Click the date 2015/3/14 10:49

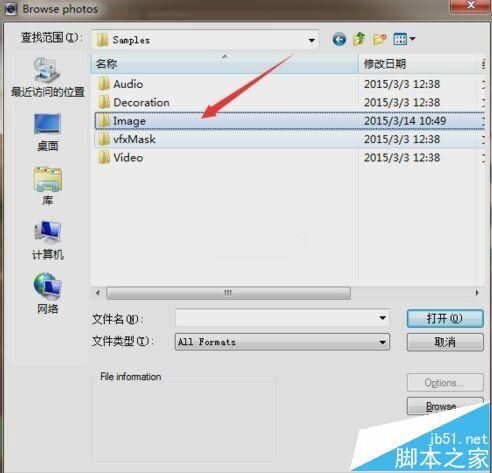[405, 121]
